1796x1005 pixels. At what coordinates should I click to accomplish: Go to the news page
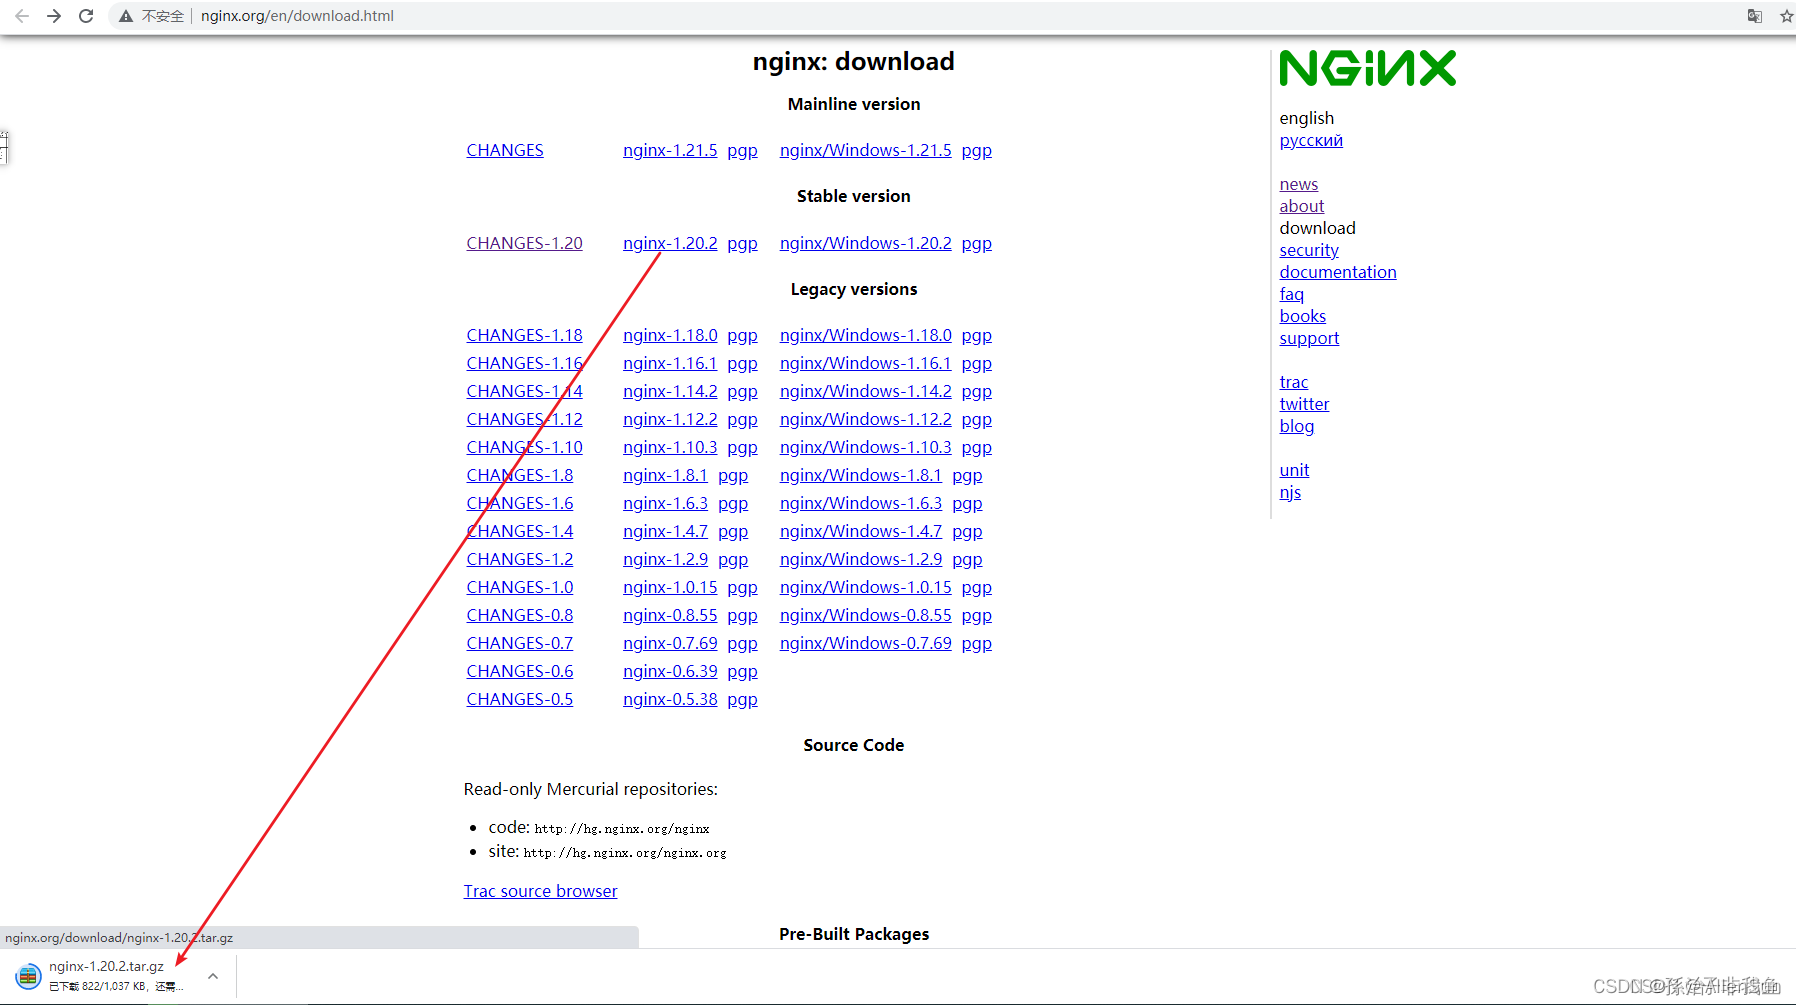1298,184
